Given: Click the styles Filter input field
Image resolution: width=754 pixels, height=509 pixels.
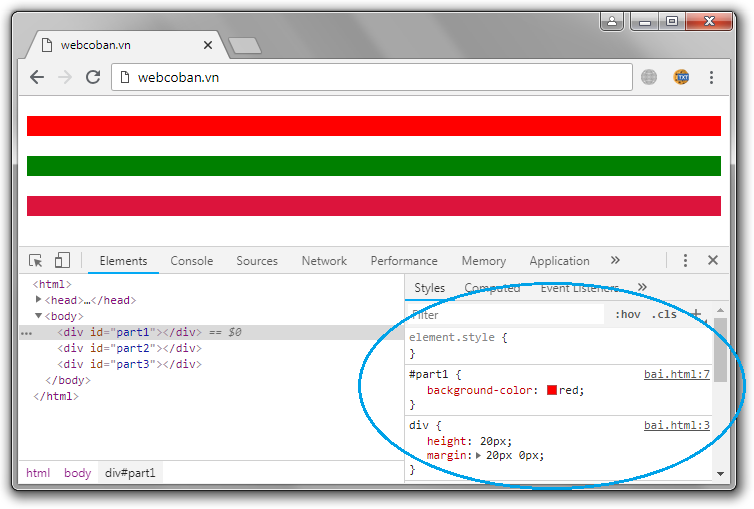Looking at the screenshot, I should pyautogui.click(x=506, y=314).
